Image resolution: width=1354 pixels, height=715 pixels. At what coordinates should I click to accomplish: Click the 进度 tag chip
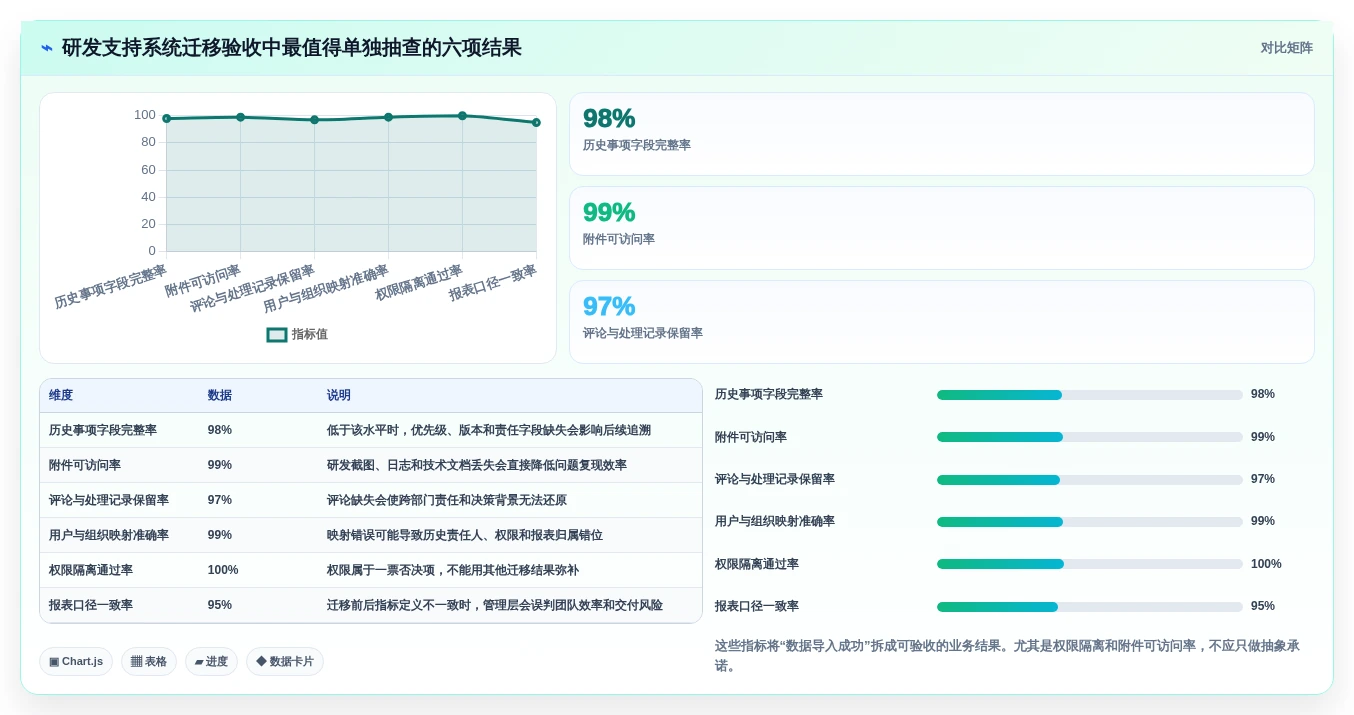coord(211,662)
